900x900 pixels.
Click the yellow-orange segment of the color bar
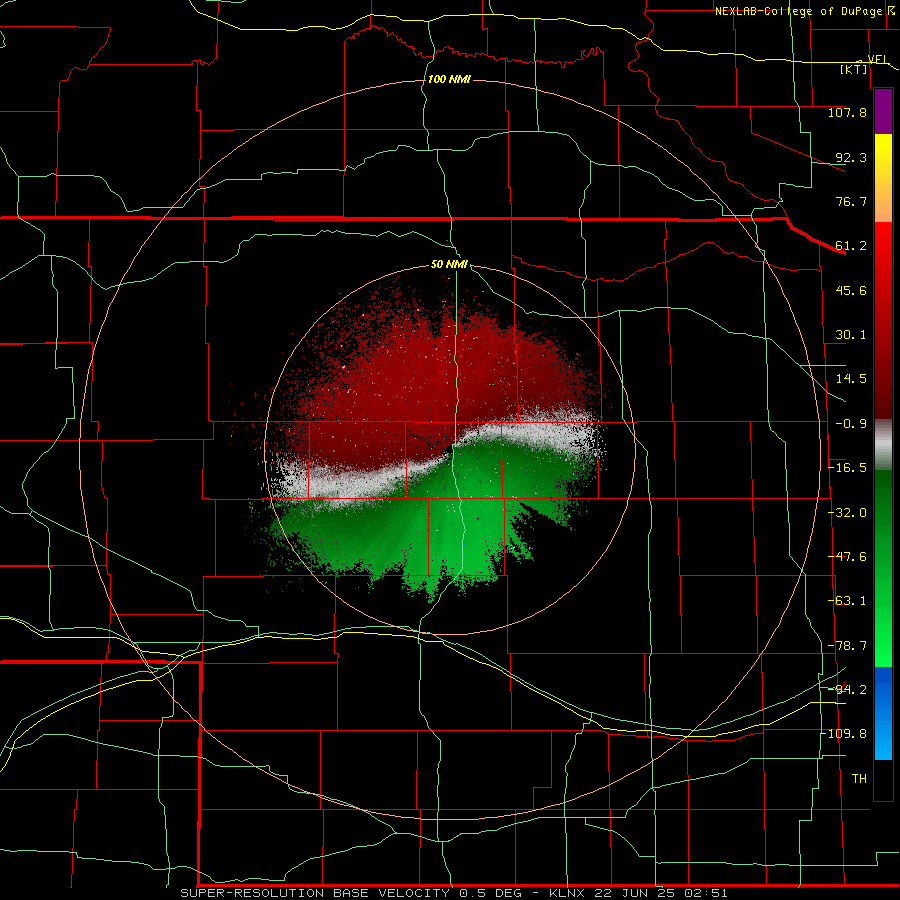coord(883,178)
